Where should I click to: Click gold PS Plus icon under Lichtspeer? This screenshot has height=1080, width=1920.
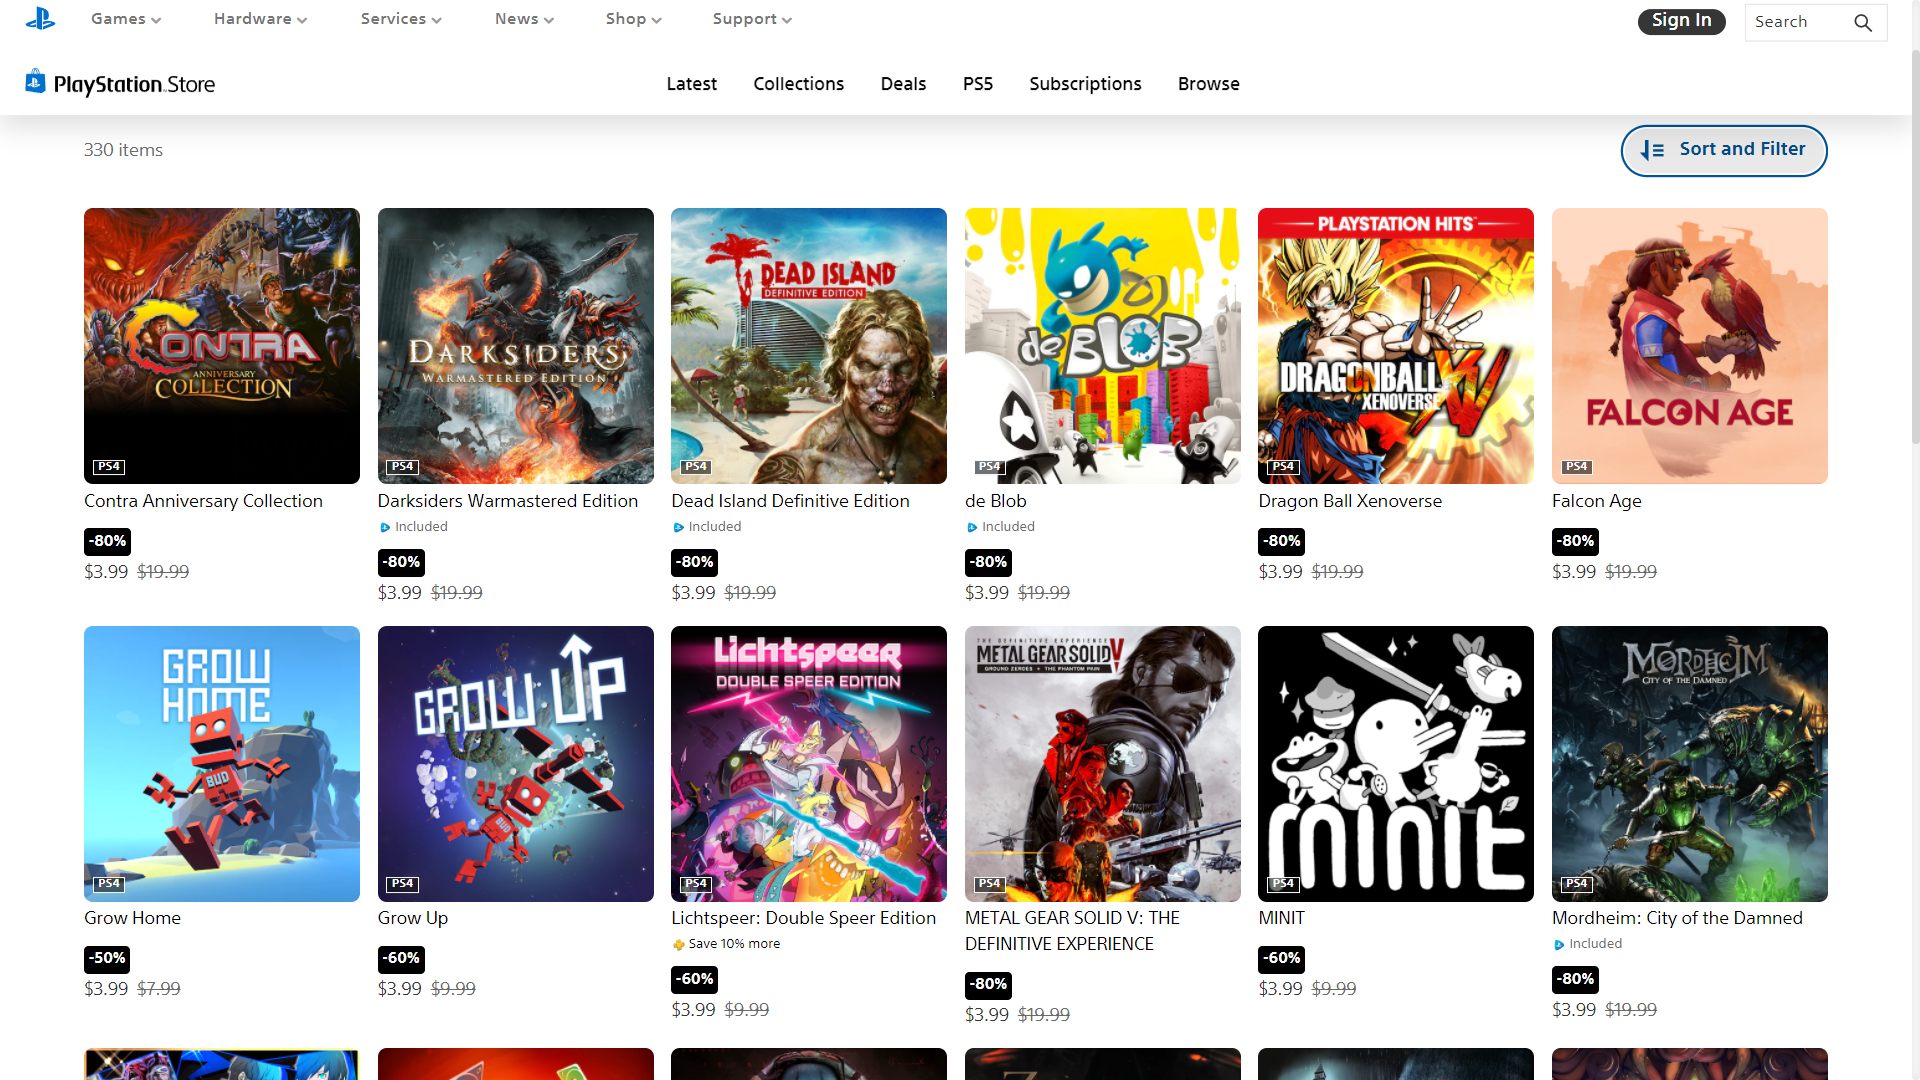click(679, 945)
